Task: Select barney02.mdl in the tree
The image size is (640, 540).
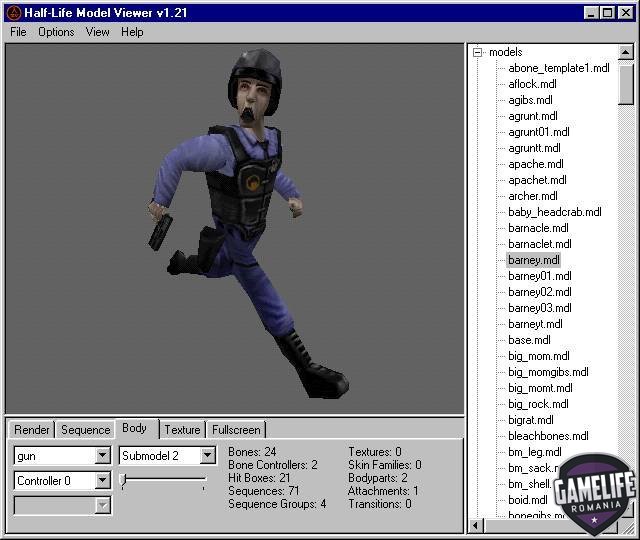Action: (540, 292)
